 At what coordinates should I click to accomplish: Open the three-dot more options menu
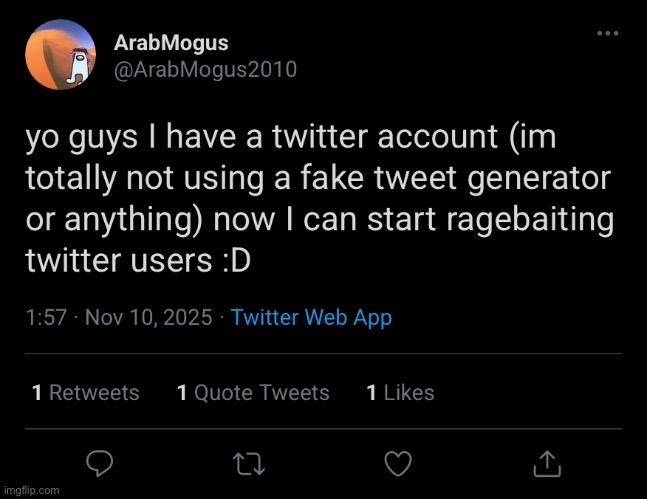pyautogui.click(x=607, y=34)
